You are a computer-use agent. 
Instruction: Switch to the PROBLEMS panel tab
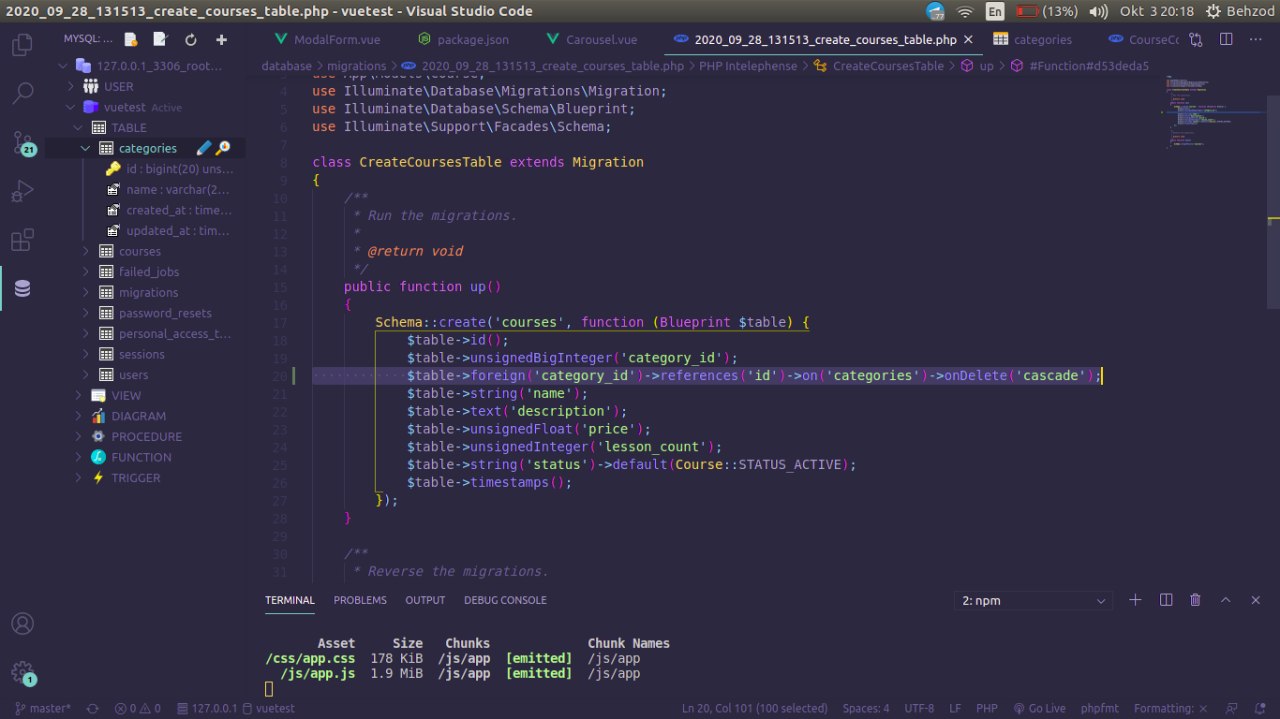point(360,600)
